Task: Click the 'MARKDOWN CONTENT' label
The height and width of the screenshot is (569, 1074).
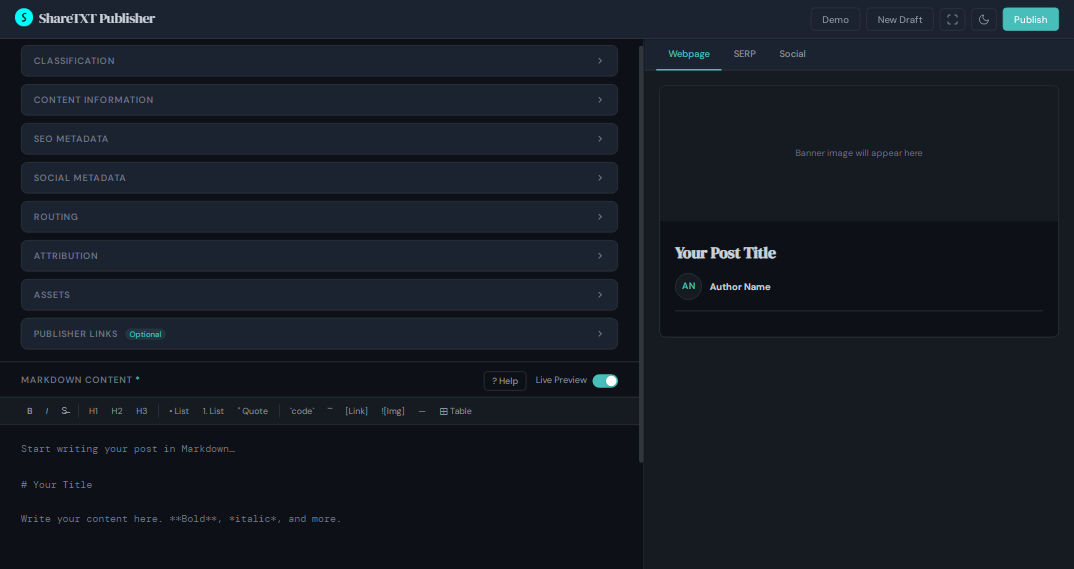Action: (77, 380)
